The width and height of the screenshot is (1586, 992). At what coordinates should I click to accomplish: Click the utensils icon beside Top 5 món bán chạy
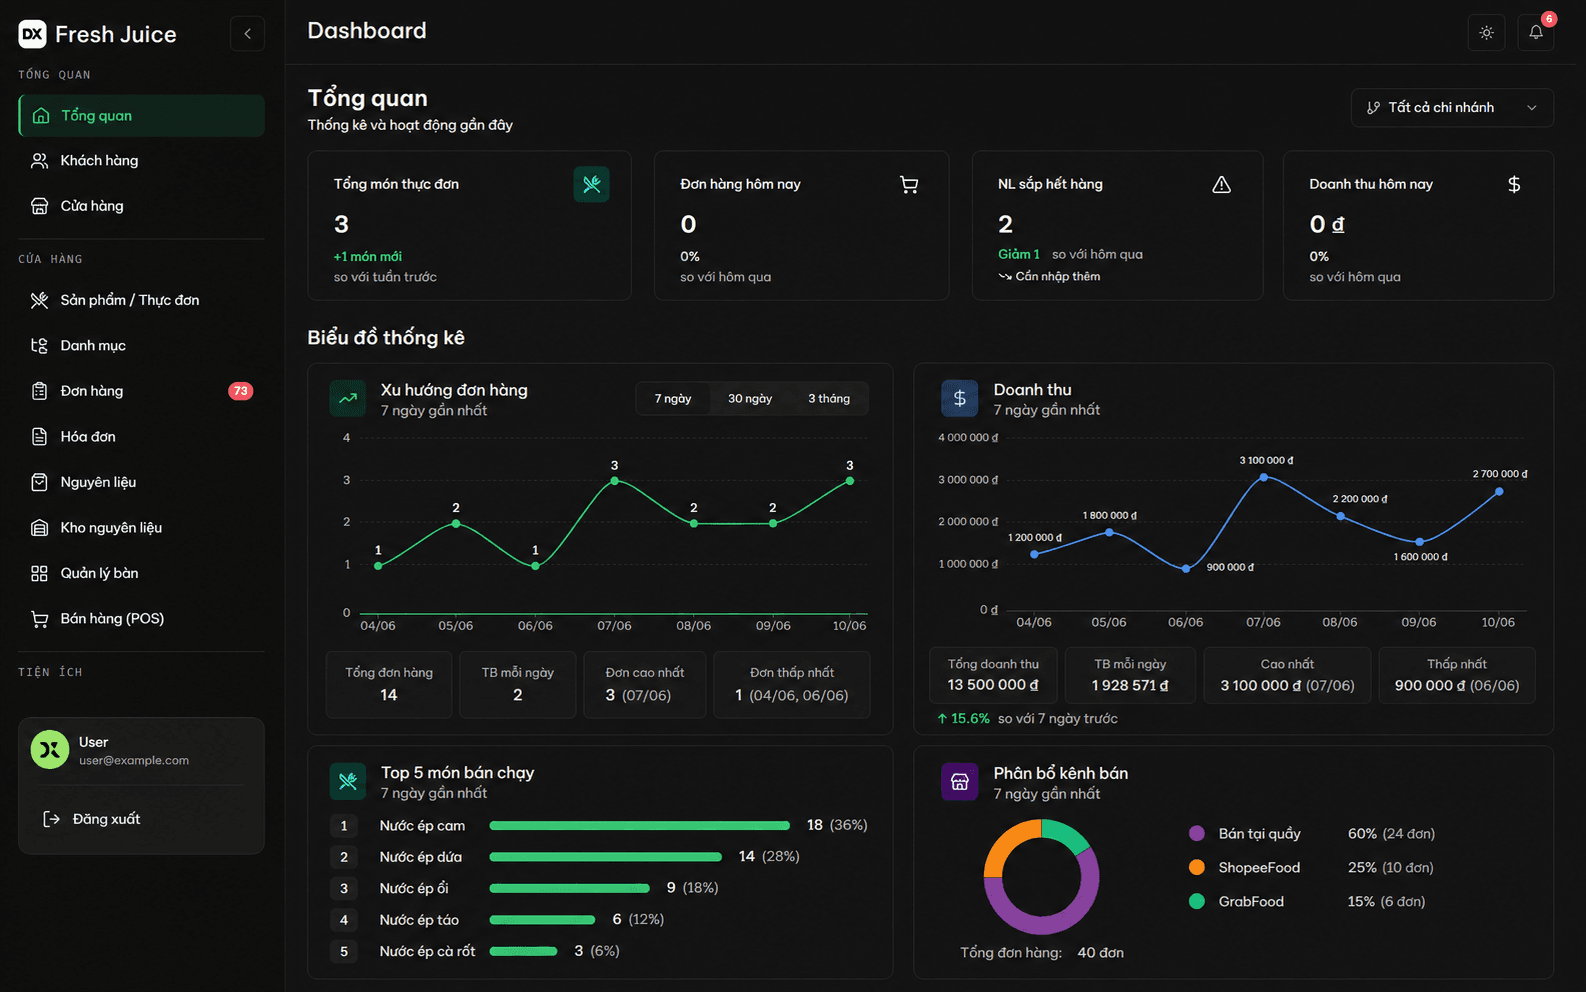(348, 781)
